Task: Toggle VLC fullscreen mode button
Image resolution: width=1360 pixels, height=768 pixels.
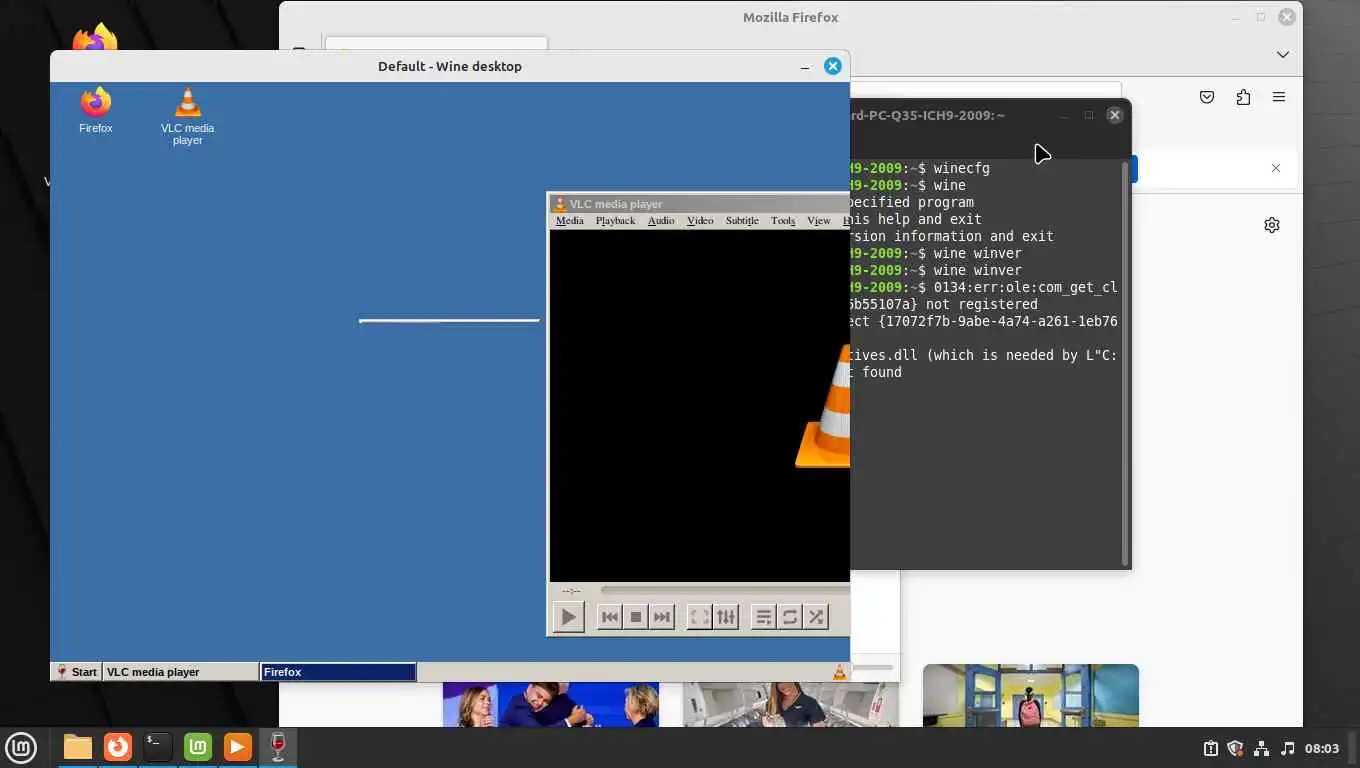Action: click(x=700, y=617)
